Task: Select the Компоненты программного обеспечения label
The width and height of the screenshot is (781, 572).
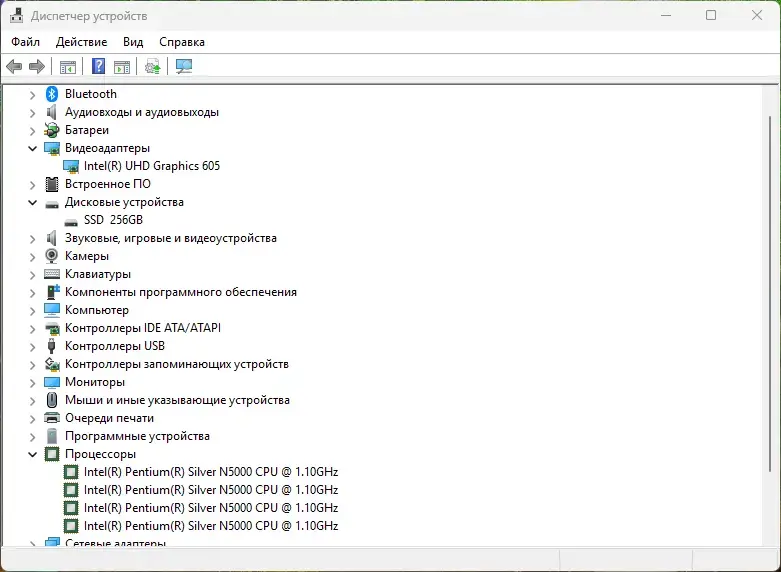Action: coord(181,292)
